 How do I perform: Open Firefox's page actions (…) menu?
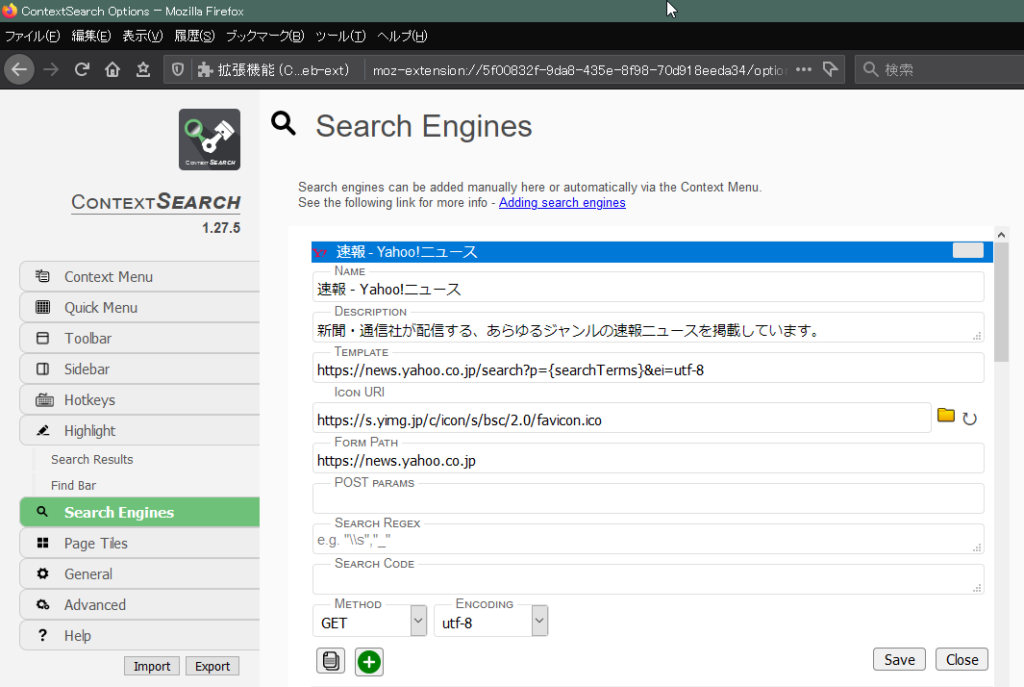coord(803,70)
